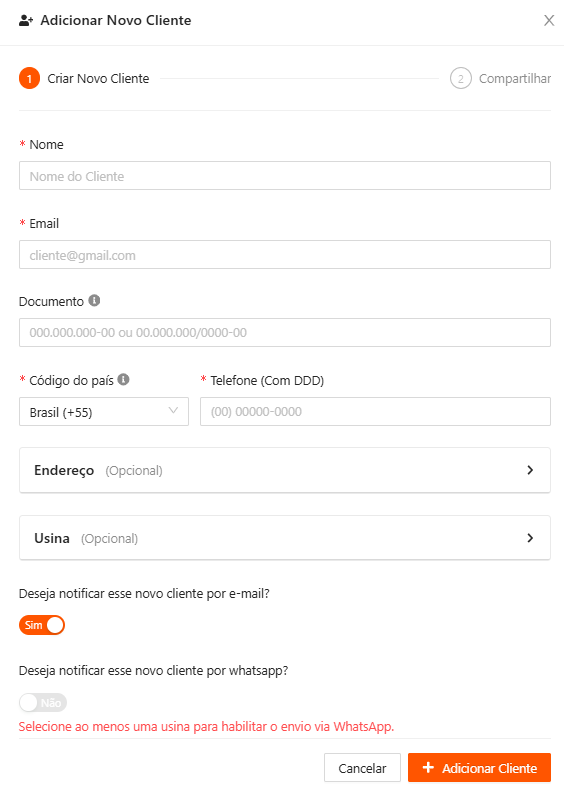Click the Documento info icon
The image size is (564, 795).
94,301
